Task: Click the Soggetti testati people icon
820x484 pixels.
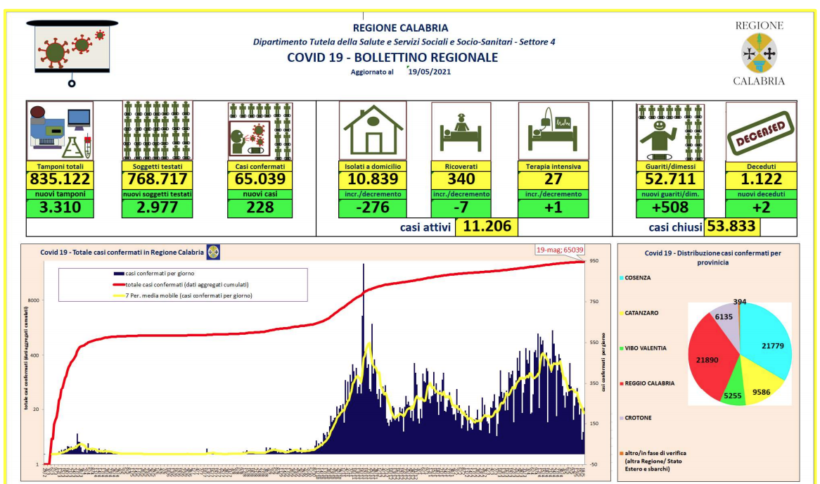Action: point(155,130)
